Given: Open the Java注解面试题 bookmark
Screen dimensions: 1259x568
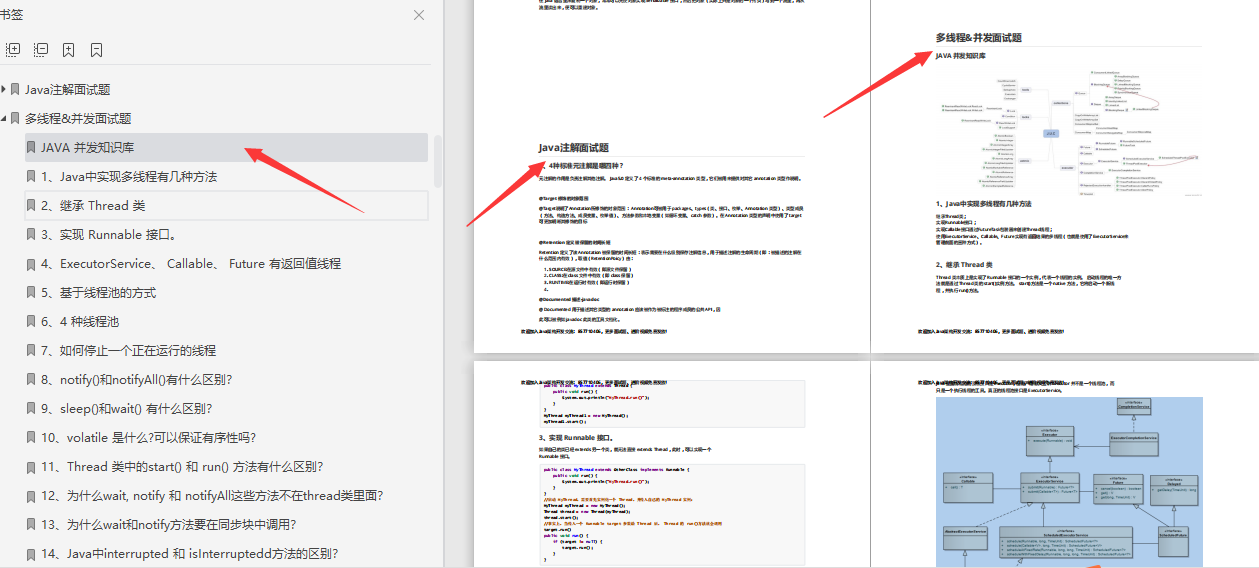Looking at the screenshot, I should click(x=68, y=89).
